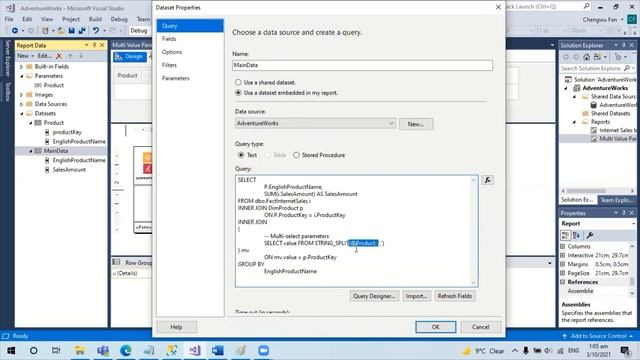Image resolution: width=640 pixels, height=360 pixels.
Task: Click New data source button
Action: 416,124
